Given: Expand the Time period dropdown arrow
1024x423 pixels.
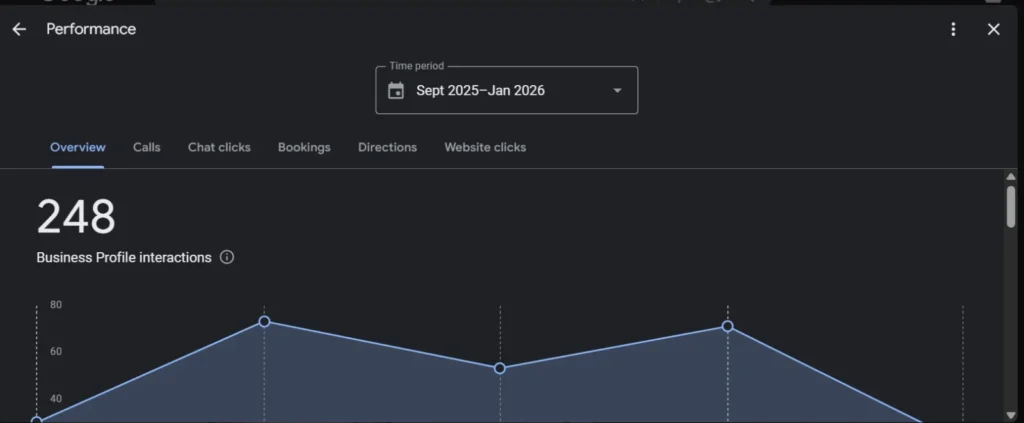Looking at the screenshot, I should 617,91.
